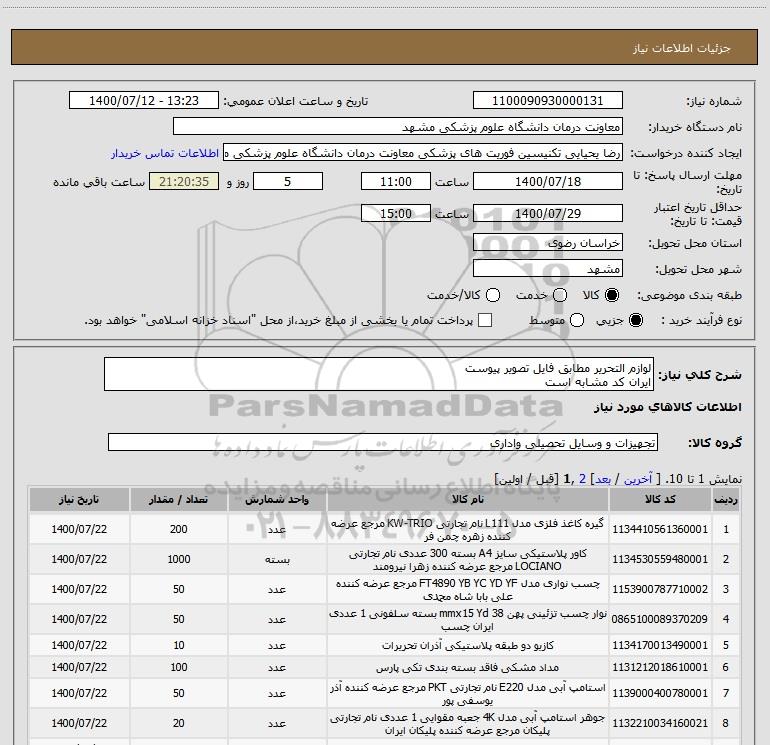Click the response deadline date 1400/07/18
This screenshot has height=745, width=770.
[548, 181]
